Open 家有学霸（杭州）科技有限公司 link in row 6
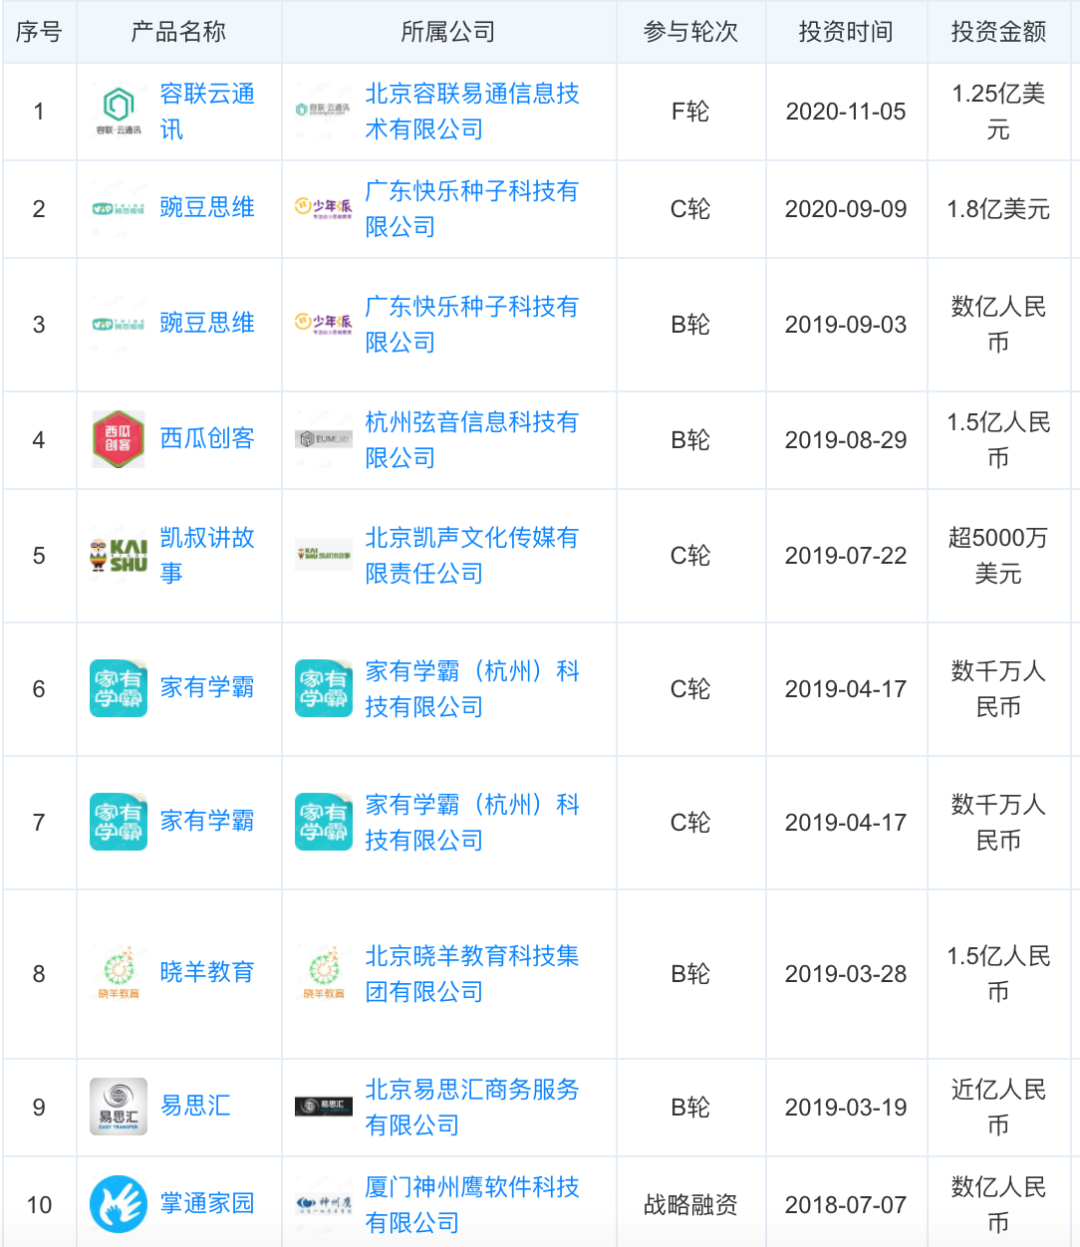Image resolution: width=1080 pixels, height=1247 pixels. 472,689
